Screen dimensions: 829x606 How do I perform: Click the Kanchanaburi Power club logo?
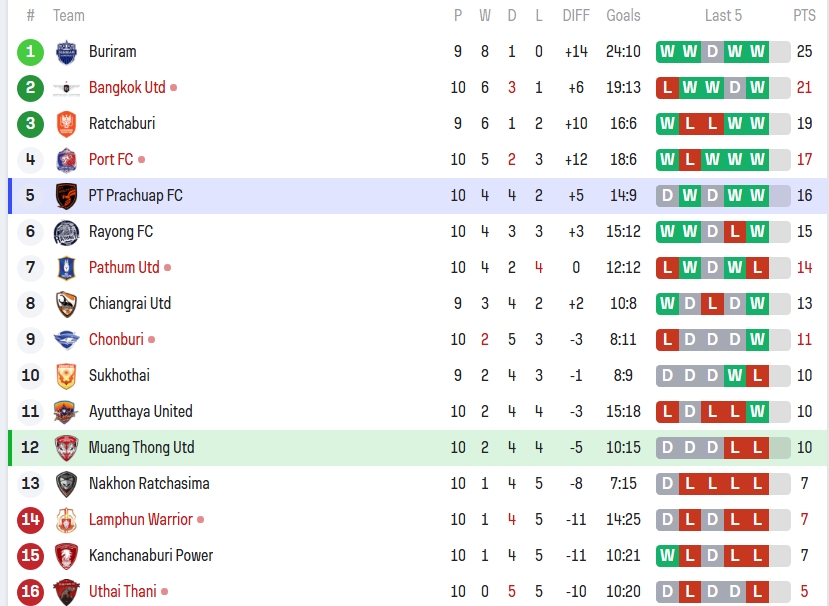66,556
